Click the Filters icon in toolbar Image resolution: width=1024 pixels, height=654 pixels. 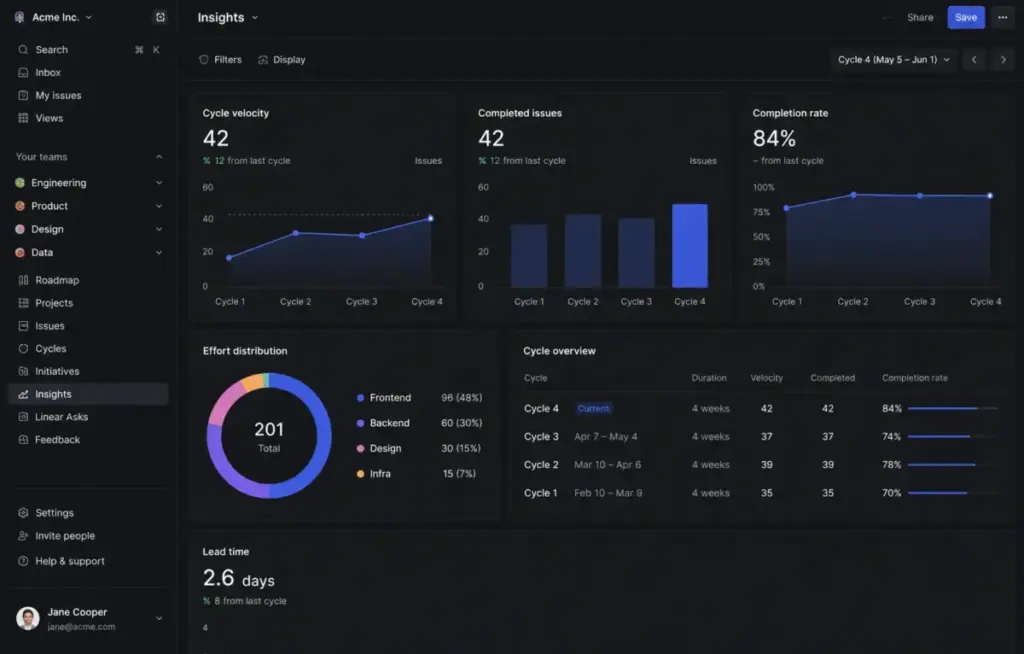[x=204, y=59]
